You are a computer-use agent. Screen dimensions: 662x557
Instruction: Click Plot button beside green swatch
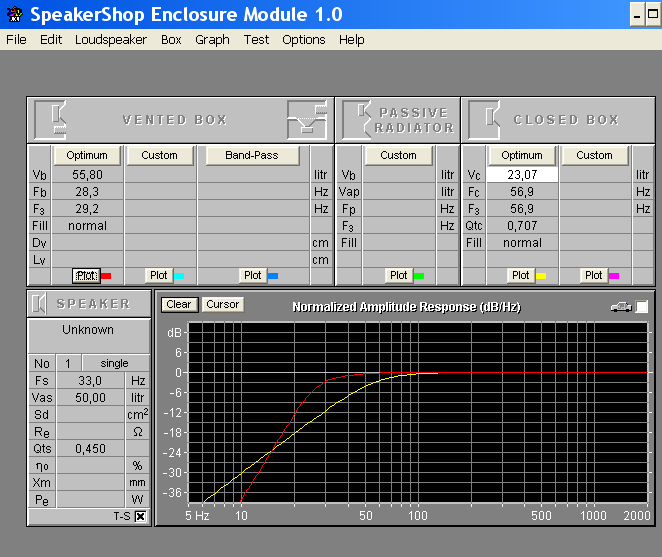399,276
